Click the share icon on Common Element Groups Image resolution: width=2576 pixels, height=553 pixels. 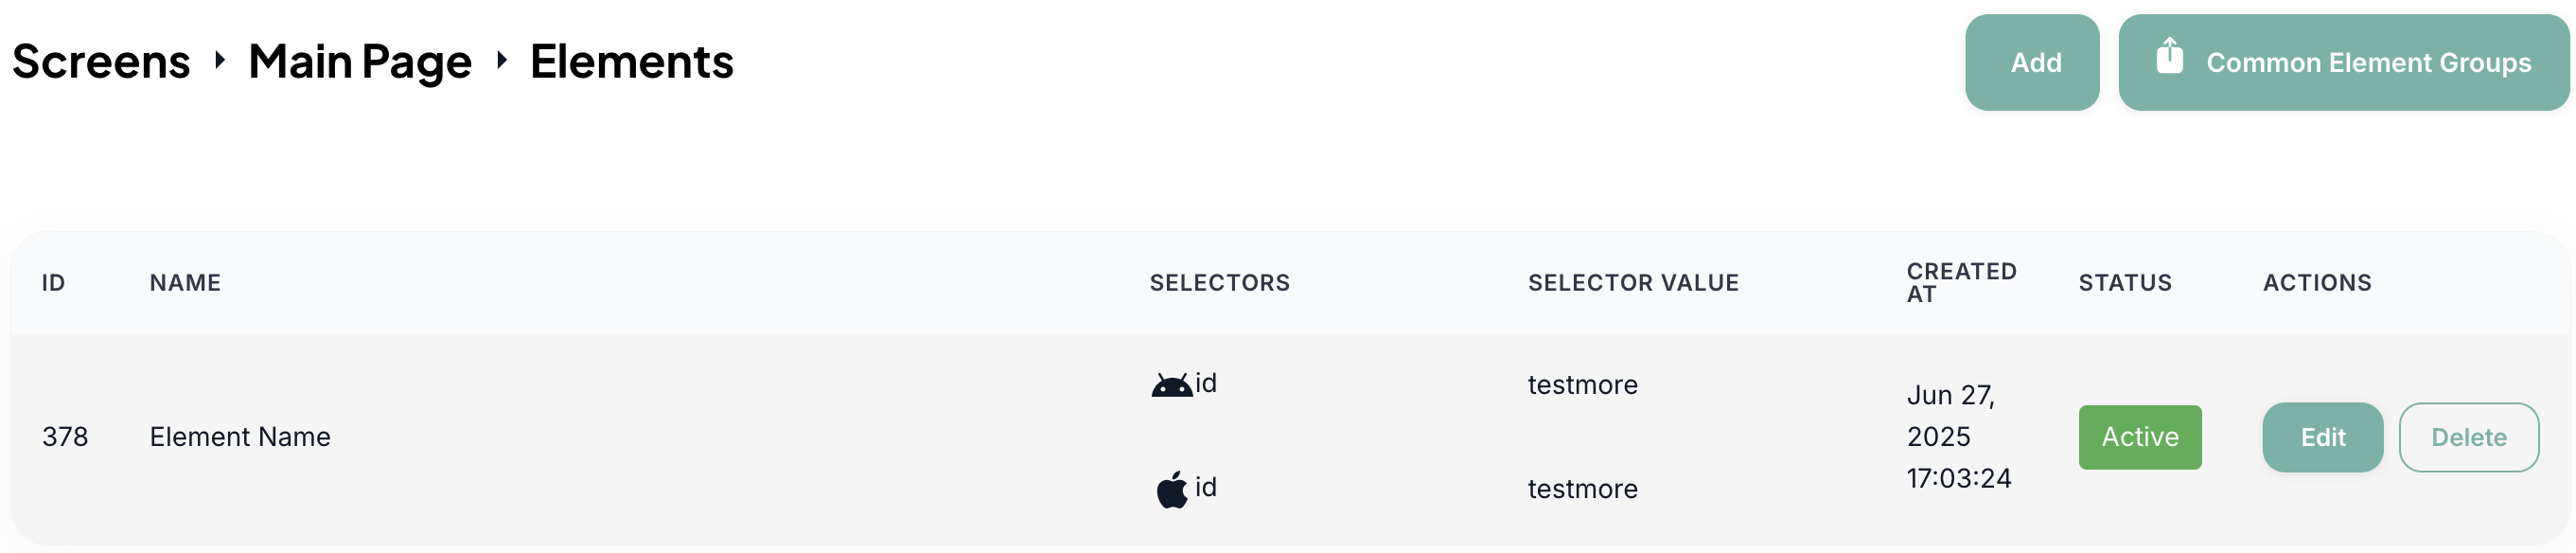pyautogui.click(x=2169, y=56)
